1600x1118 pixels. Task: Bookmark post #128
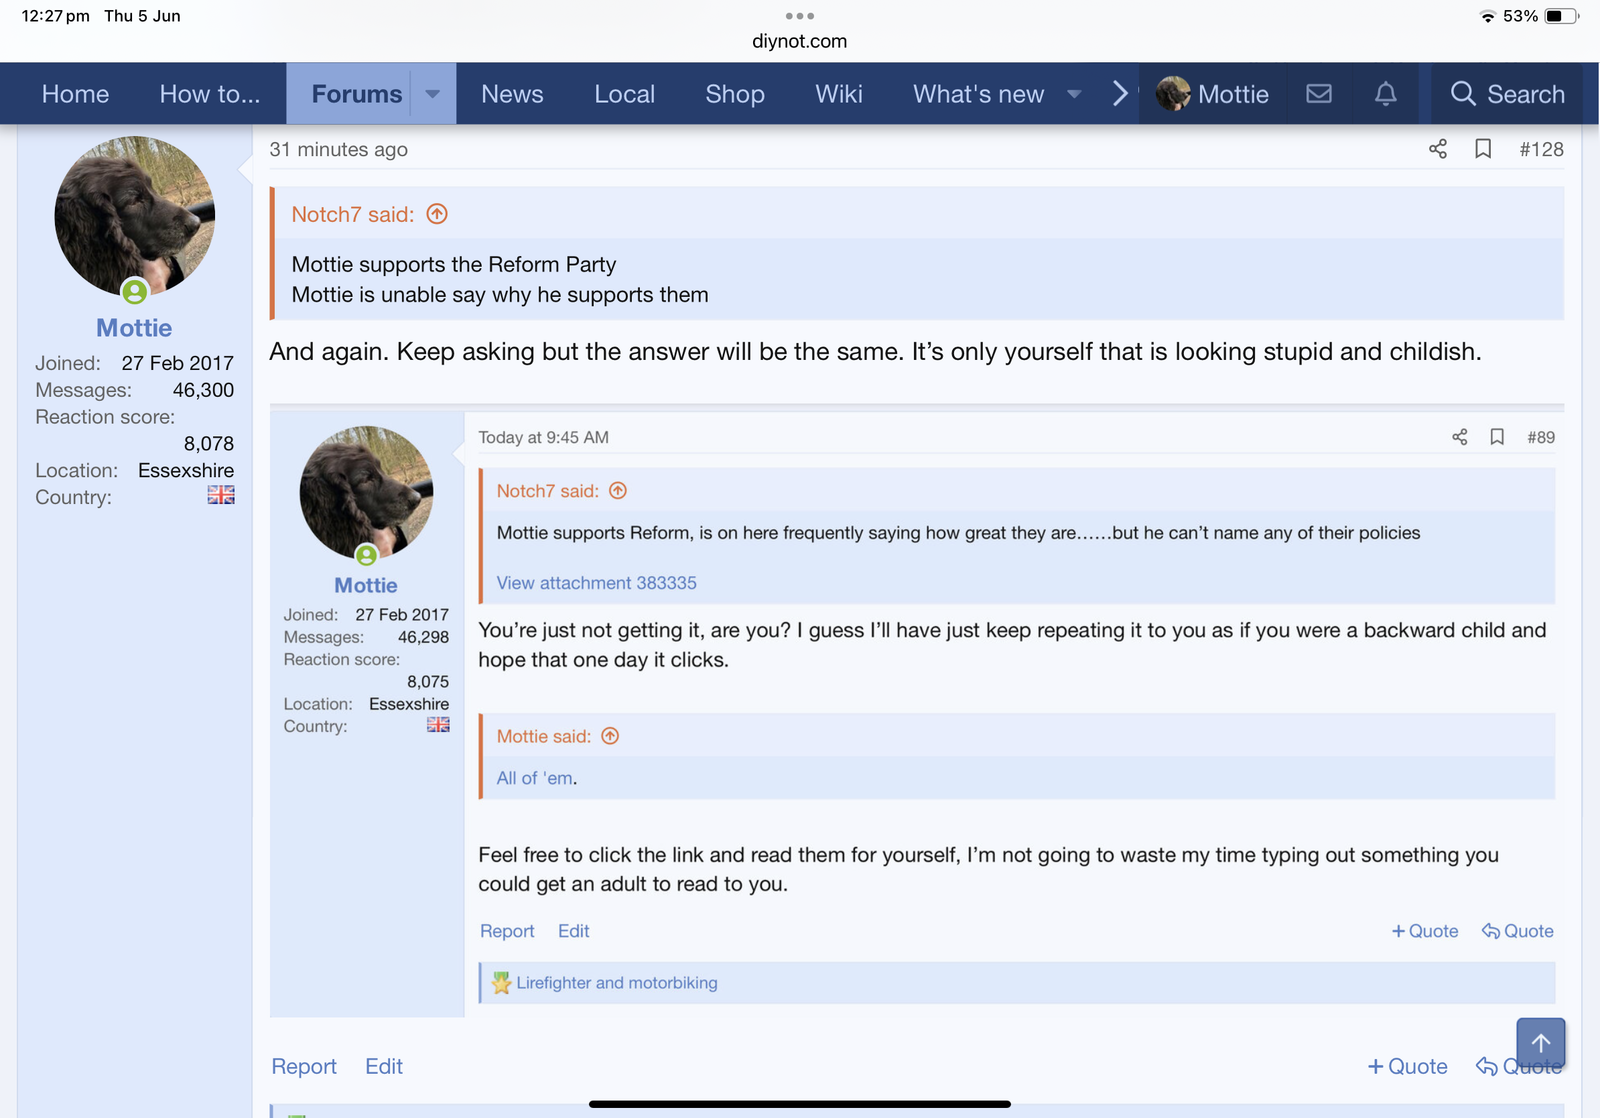pyautogui.click(x=1483, y=149)
